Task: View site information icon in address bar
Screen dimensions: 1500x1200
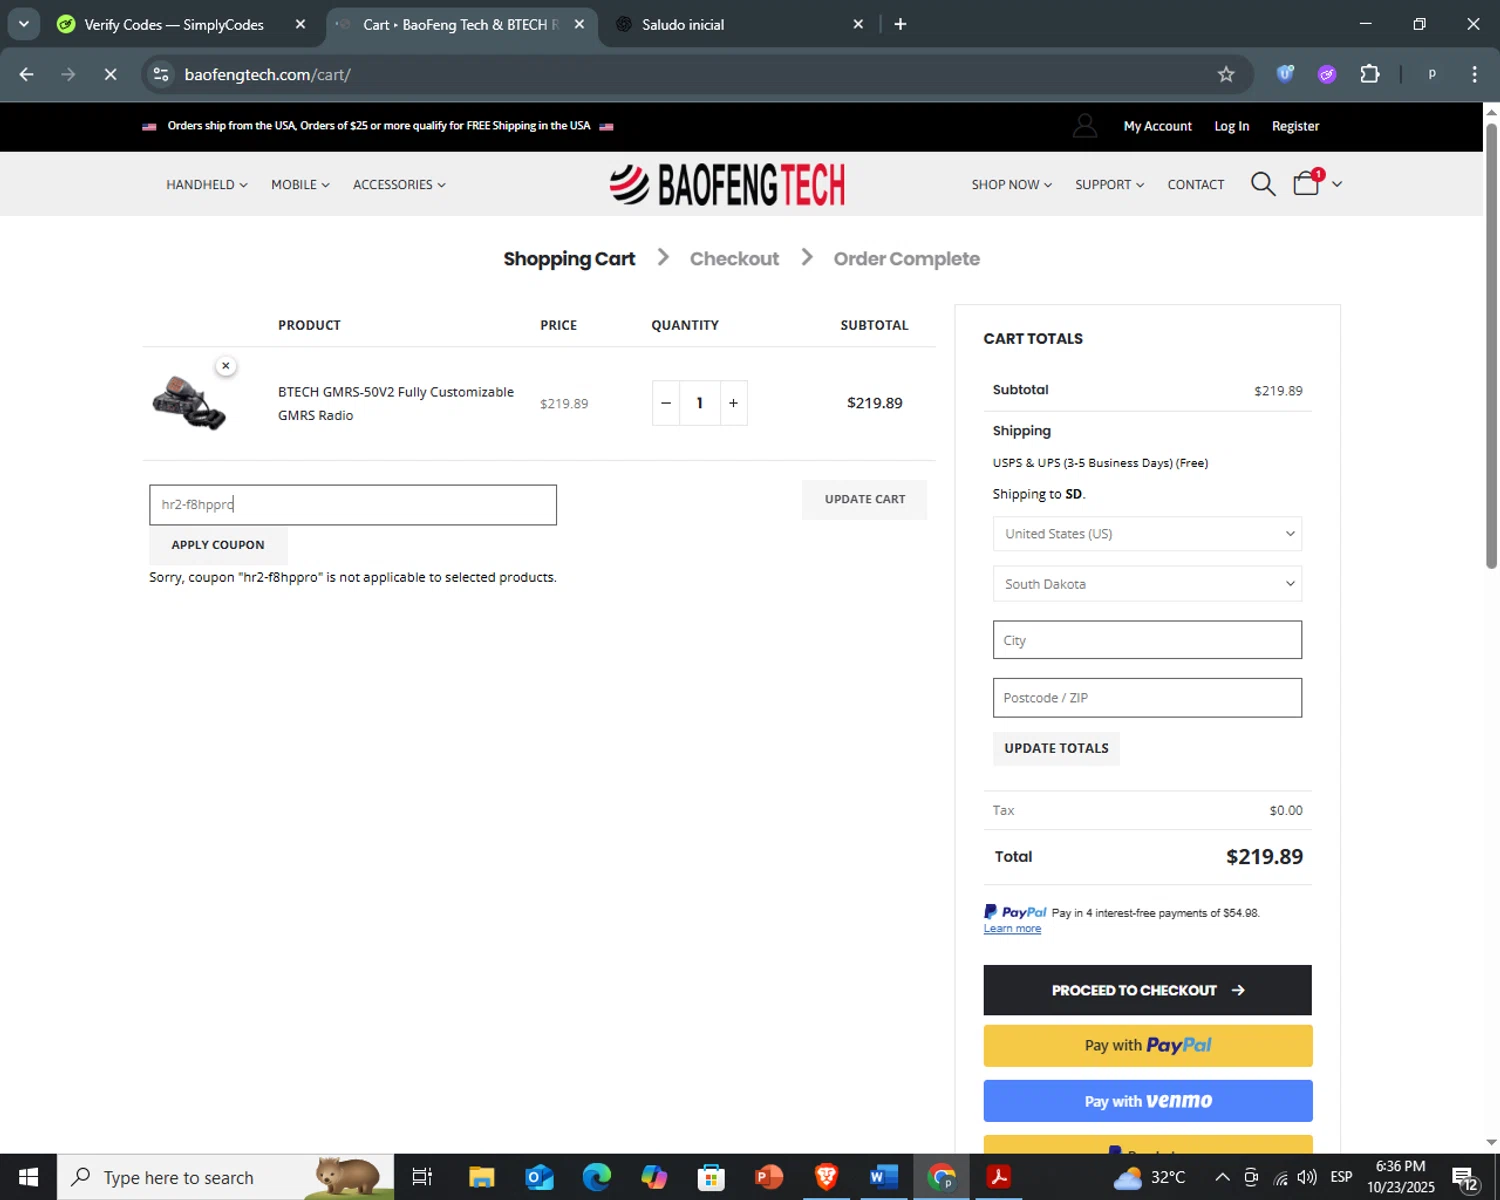Action: [x=161, y=74]
